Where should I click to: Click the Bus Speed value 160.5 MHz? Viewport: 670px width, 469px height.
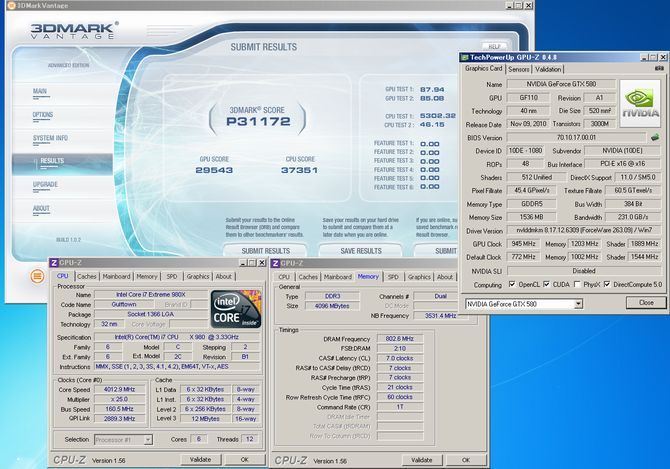[120, 409]
